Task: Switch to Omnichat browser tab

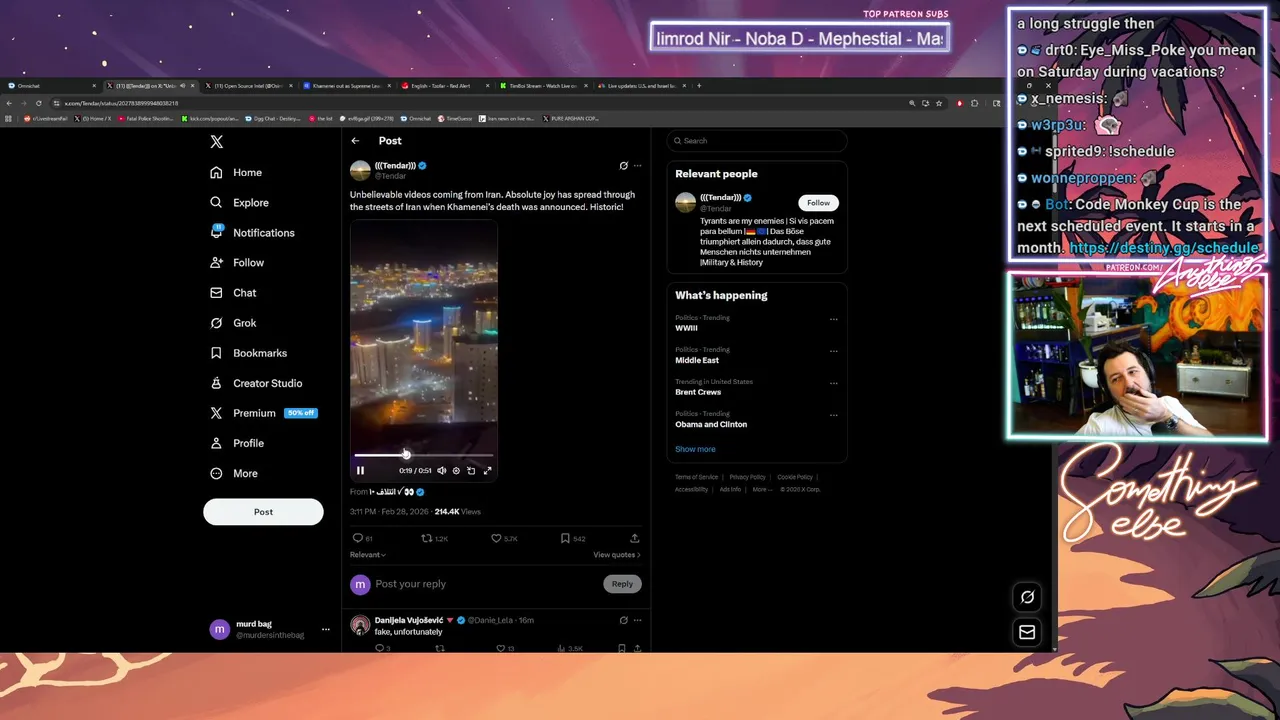Action: (52, 86)
